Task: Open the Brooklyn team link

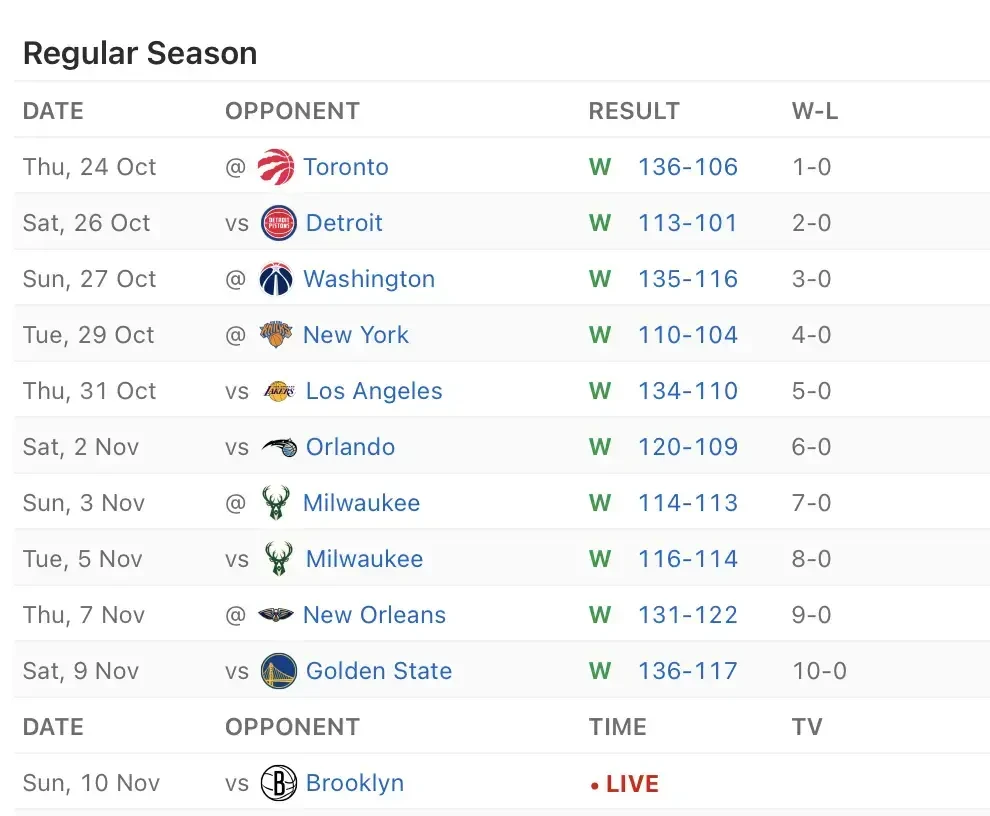Action: [x=355, y=783]
